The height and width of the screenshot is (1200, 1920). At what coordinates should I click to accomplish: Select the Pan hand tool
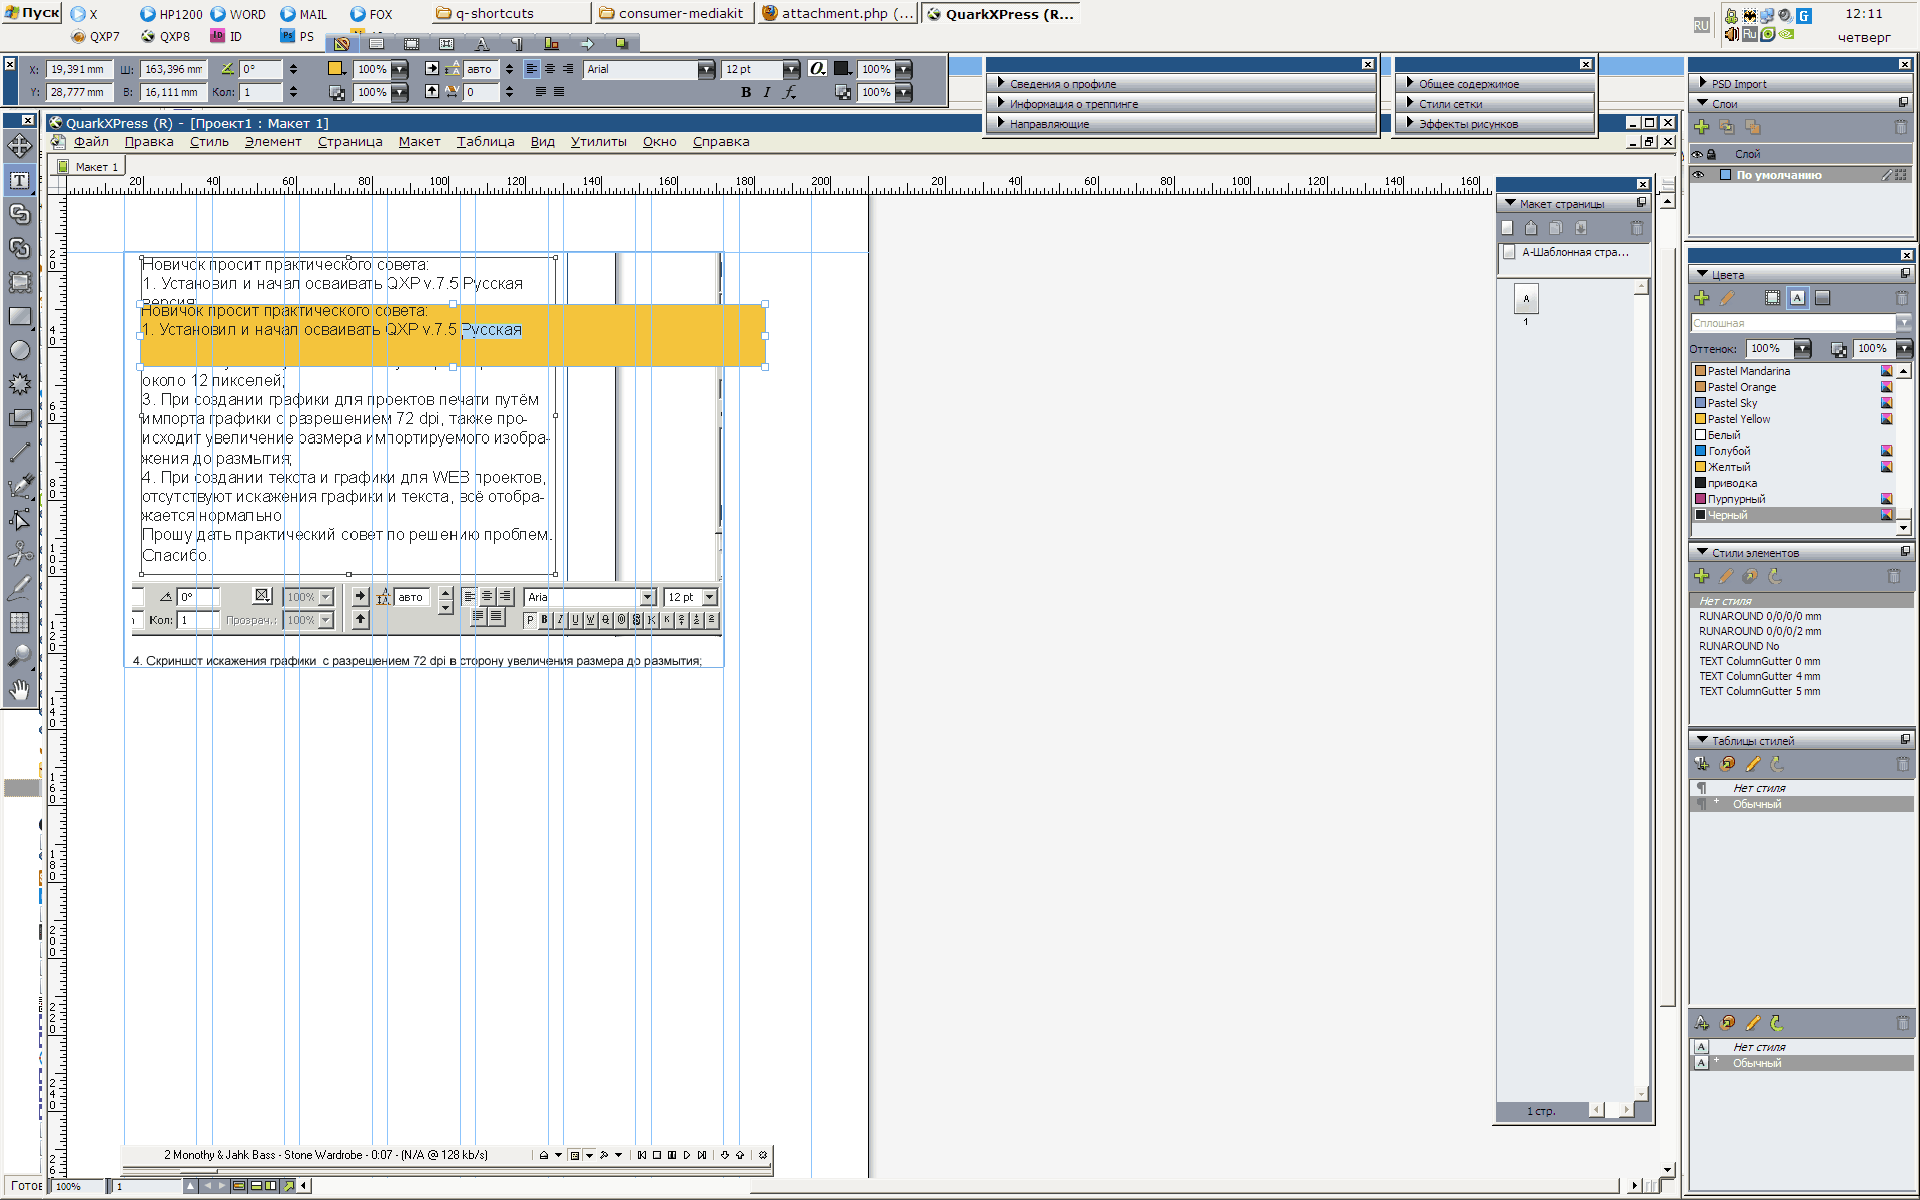tap(19, 690)
